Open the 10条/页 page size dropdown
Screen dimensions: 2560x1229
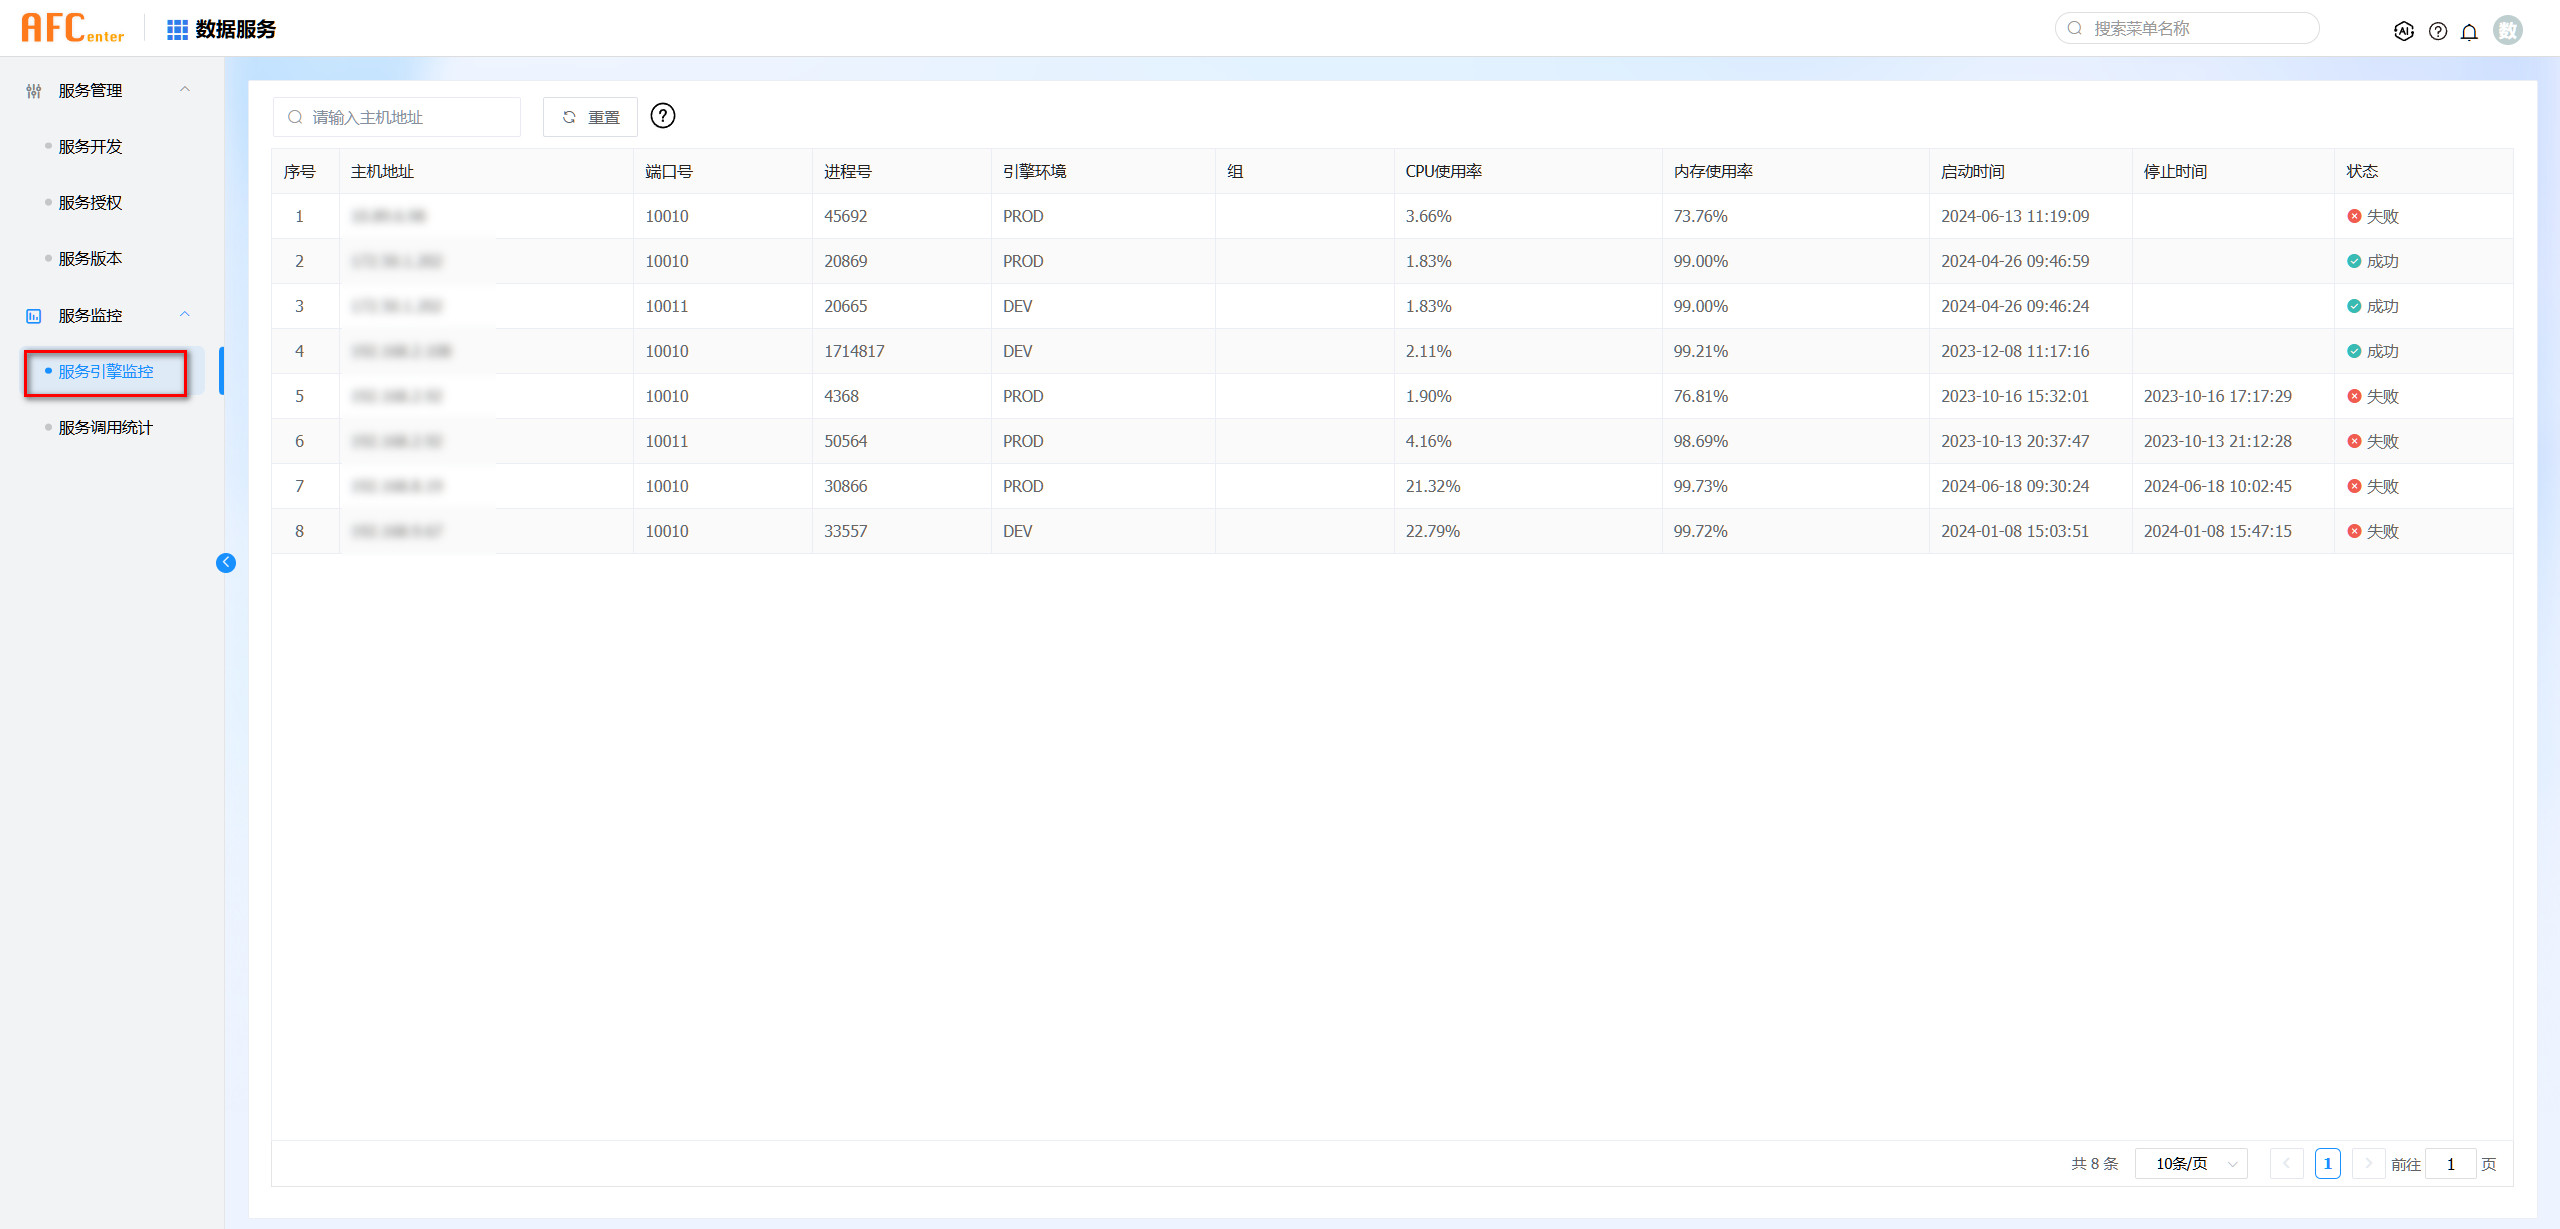click(x=2191, y=1164)
